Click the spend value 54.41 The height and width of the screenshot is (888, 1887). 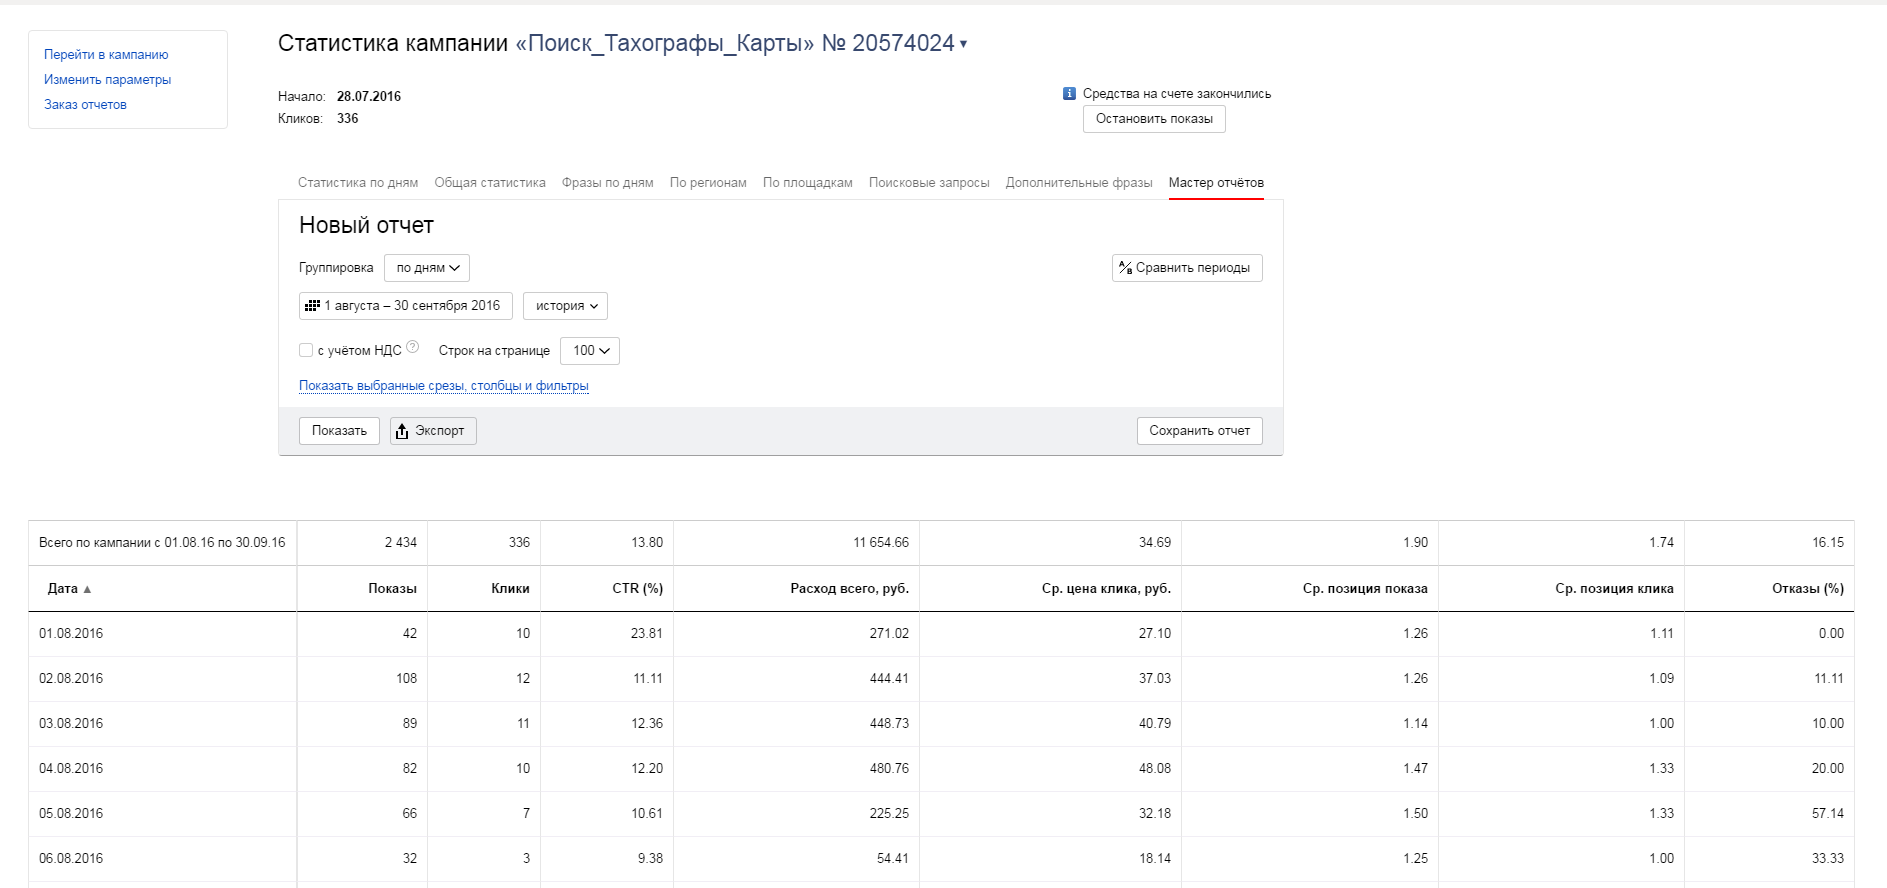[892, 859]
